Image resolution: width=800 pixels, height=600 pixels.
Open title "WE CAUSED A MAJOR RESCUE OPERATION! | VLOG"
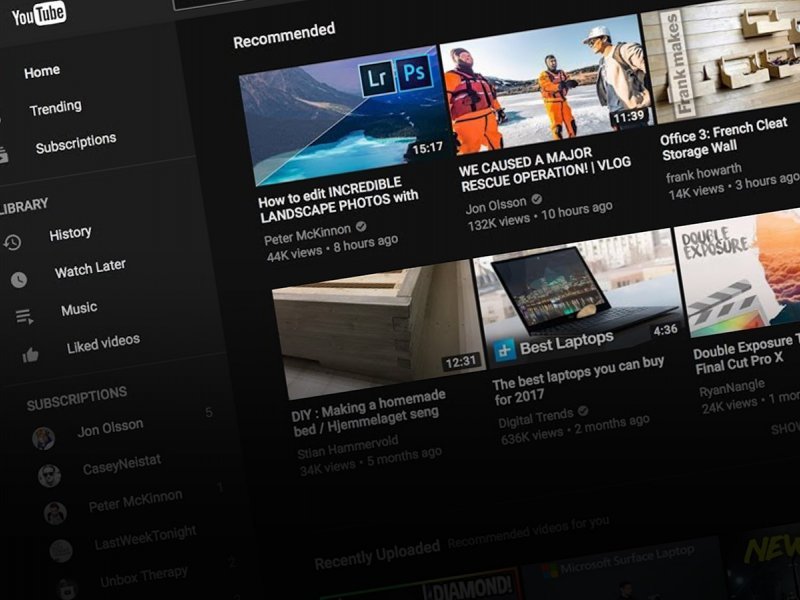pyautogui.click(x=545, y=169)
